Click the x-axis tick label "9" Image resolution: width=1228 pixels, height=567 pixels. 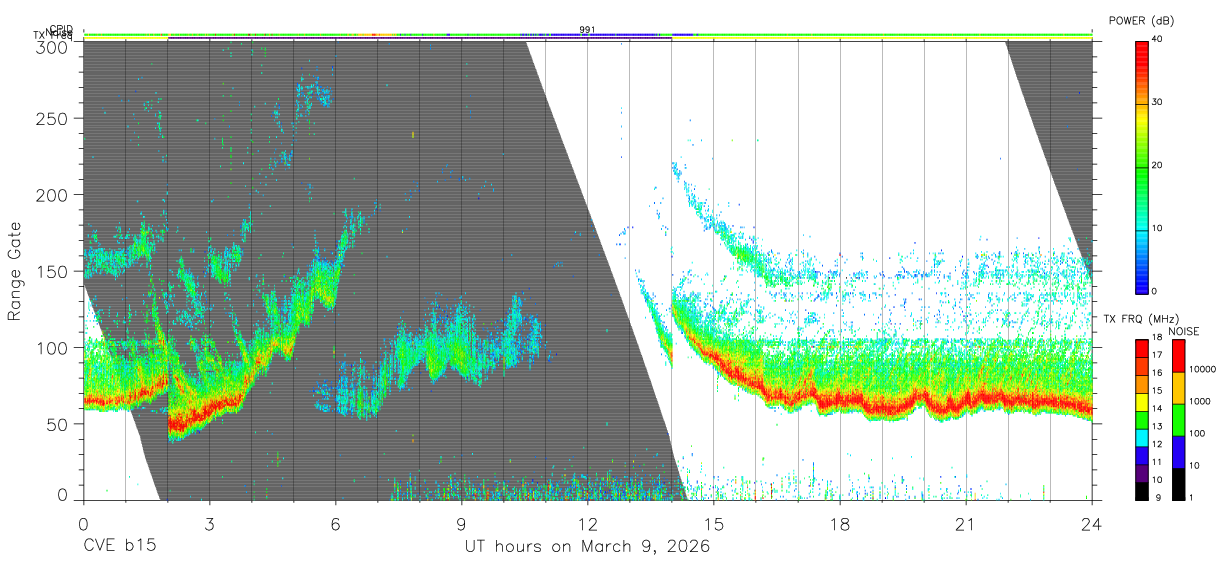click(461, 524)
